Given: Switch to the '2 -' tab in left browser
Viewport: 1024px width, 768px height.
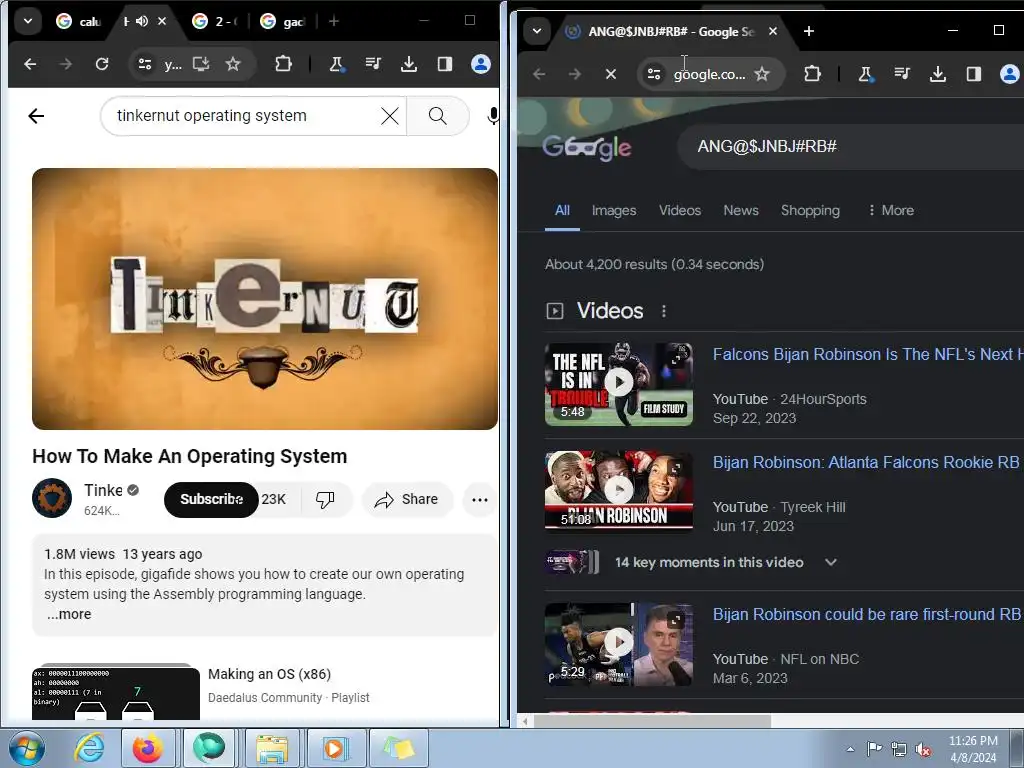Looking at the screenshot, I should point(214,22).
